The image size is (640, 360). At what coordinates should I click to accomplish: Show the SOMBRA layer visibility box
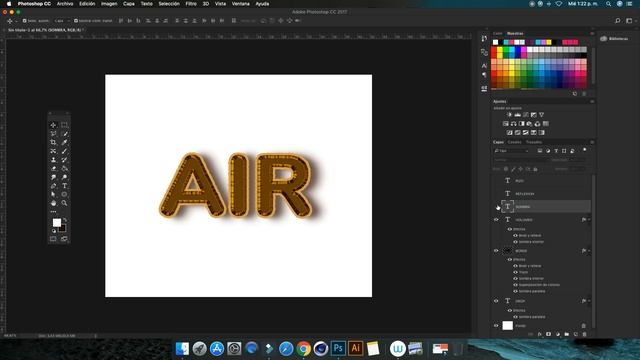(x=496, y=207)
